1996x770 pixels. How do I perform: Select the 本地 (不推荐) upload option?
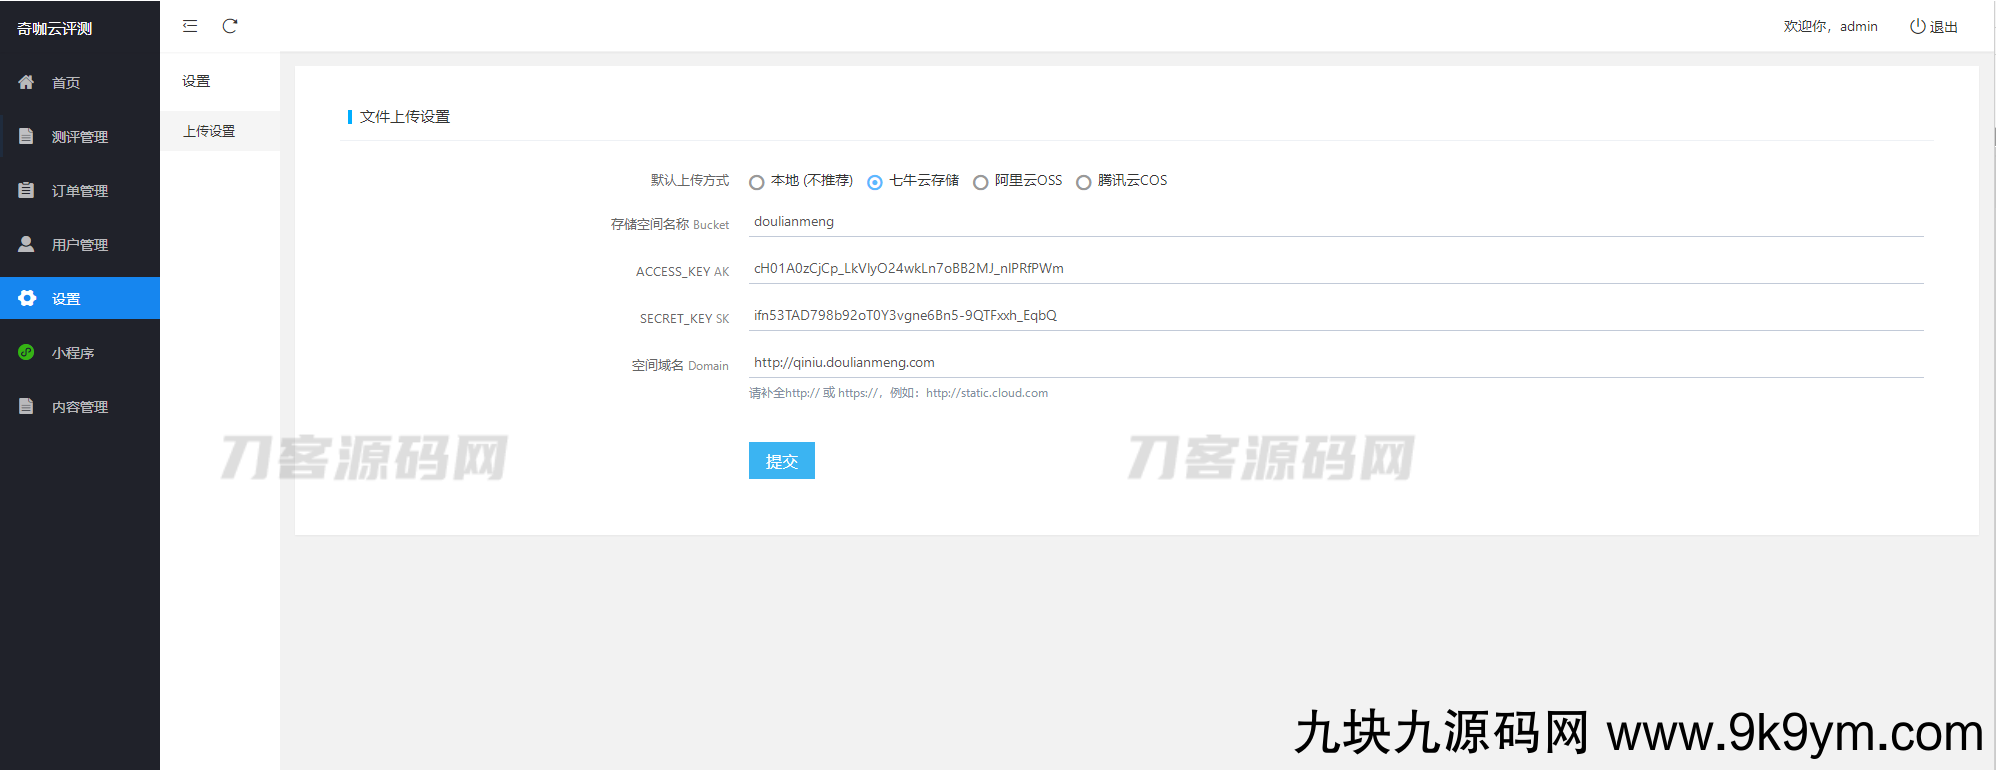[x=757, y=182]
